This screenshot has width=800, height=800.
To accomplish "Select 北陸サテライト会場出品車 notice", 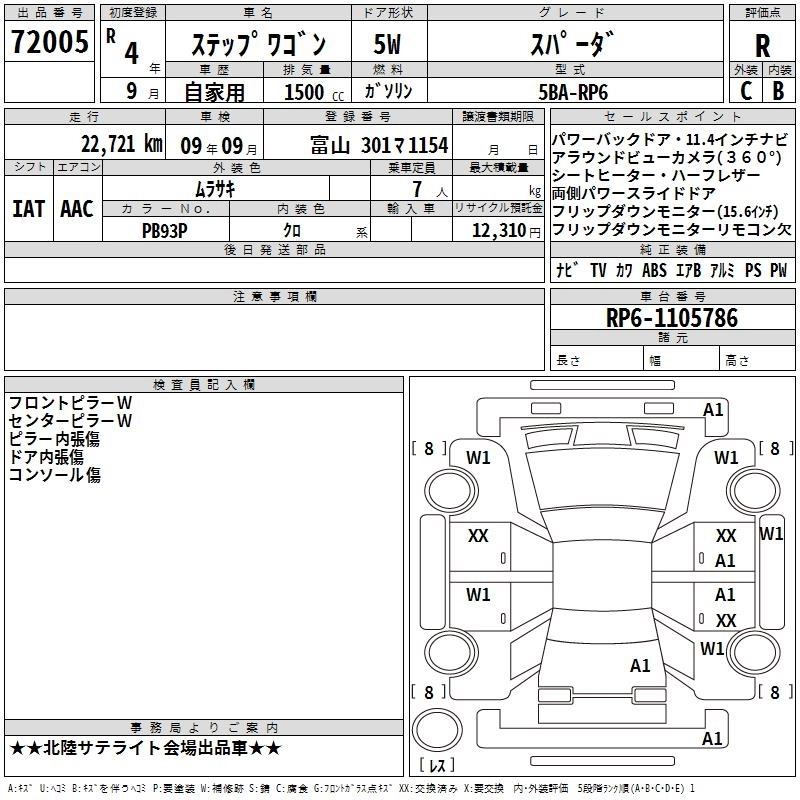I will 145,748.
